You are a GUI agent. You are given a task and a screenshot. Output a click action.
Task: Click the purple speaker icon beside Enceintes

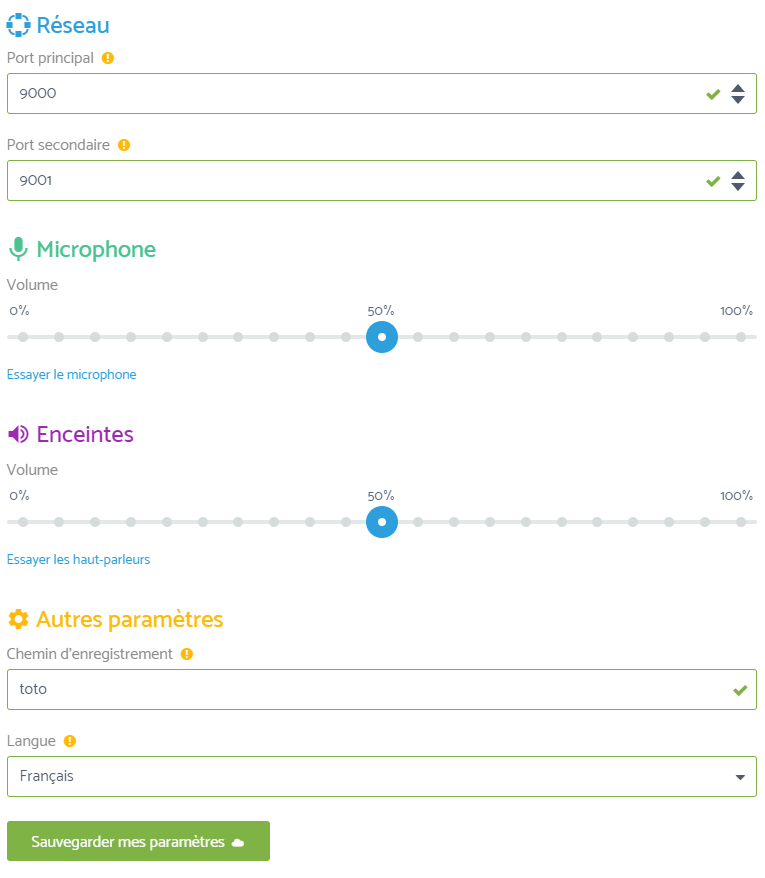coord(18,434)
